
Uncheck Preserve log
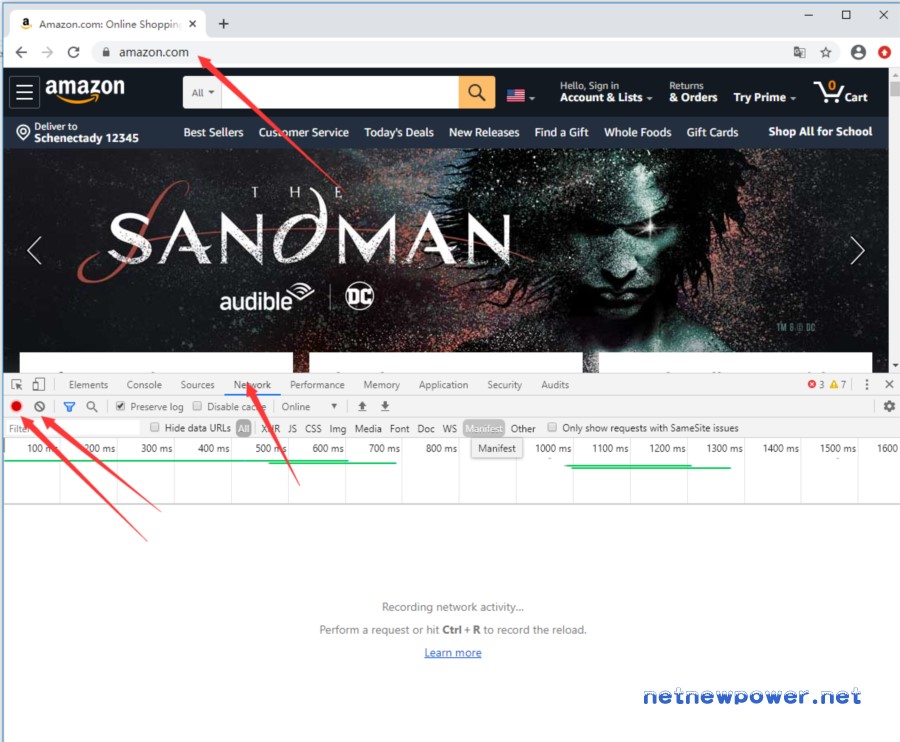pyautogui.click(x=120, y=406)
